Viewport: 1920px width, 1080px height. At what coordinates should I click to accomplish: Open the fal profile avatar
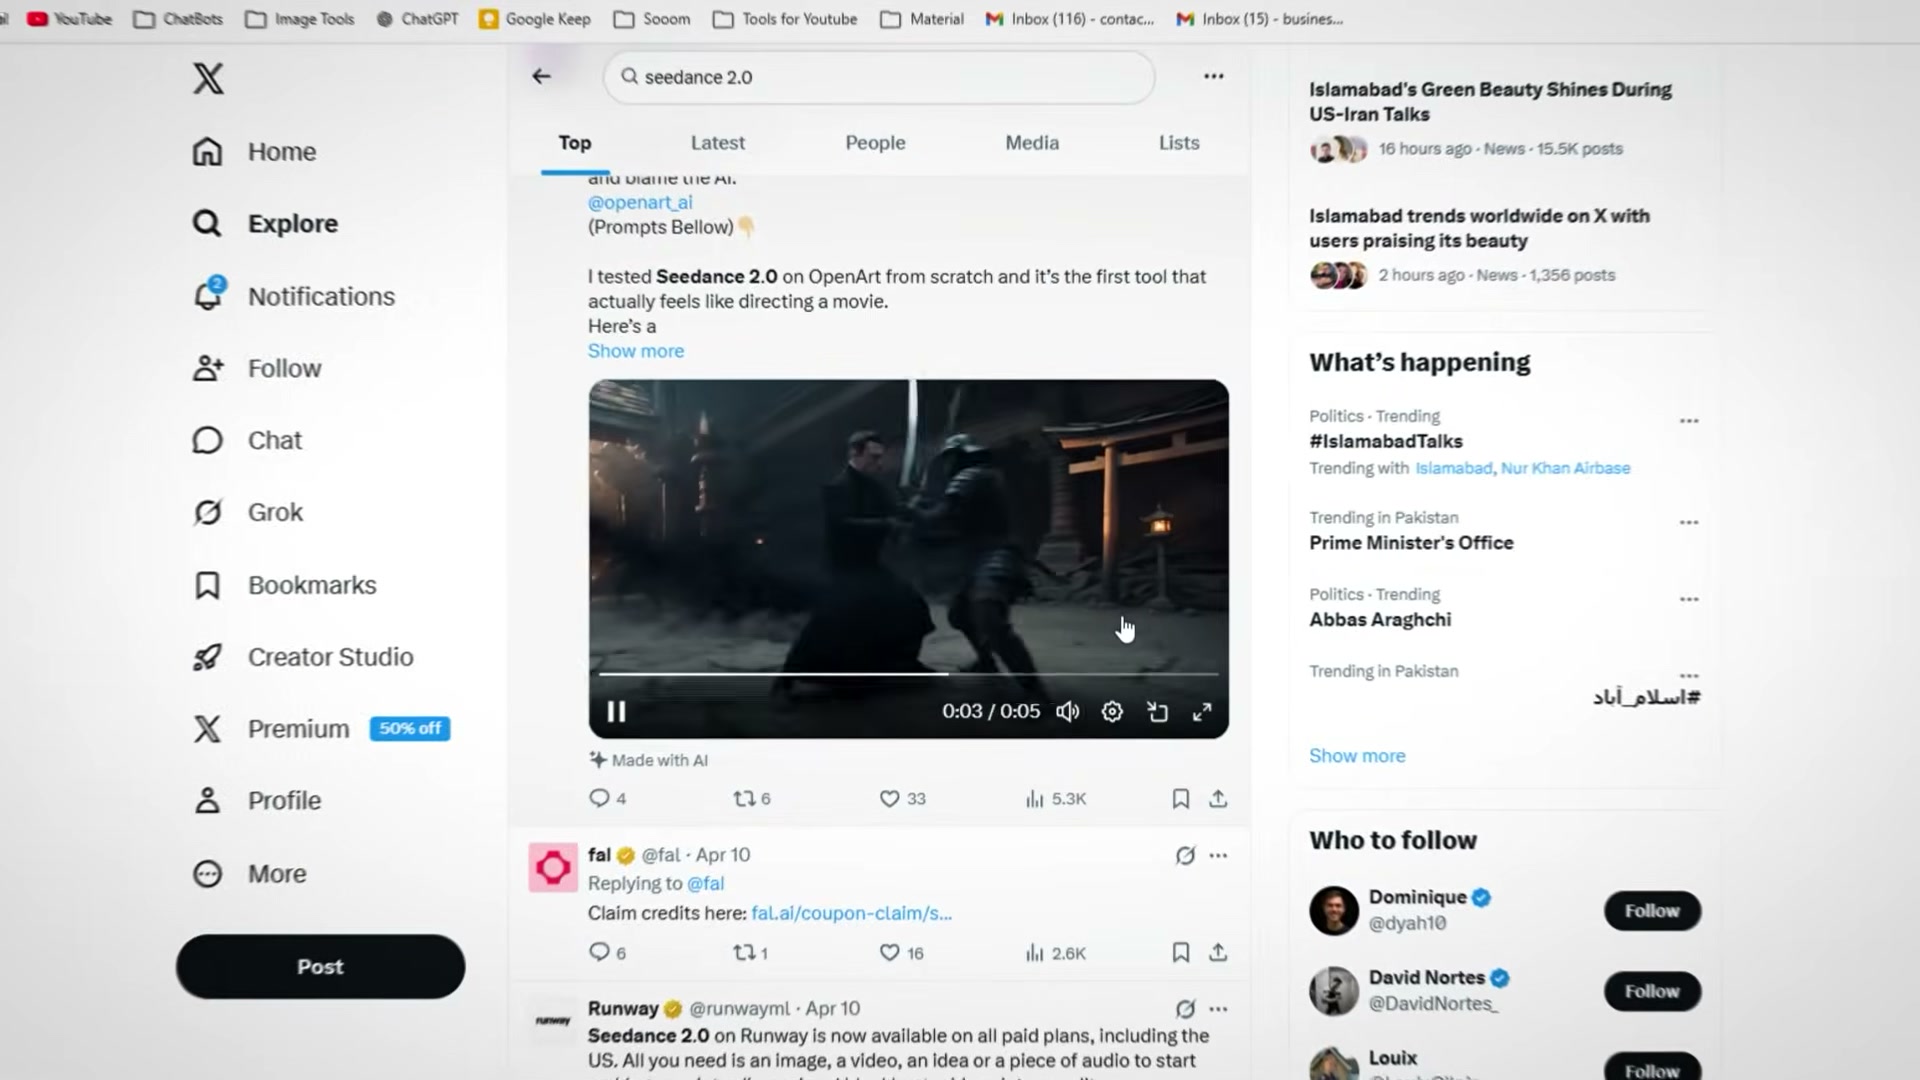click(x=553, y=867)
